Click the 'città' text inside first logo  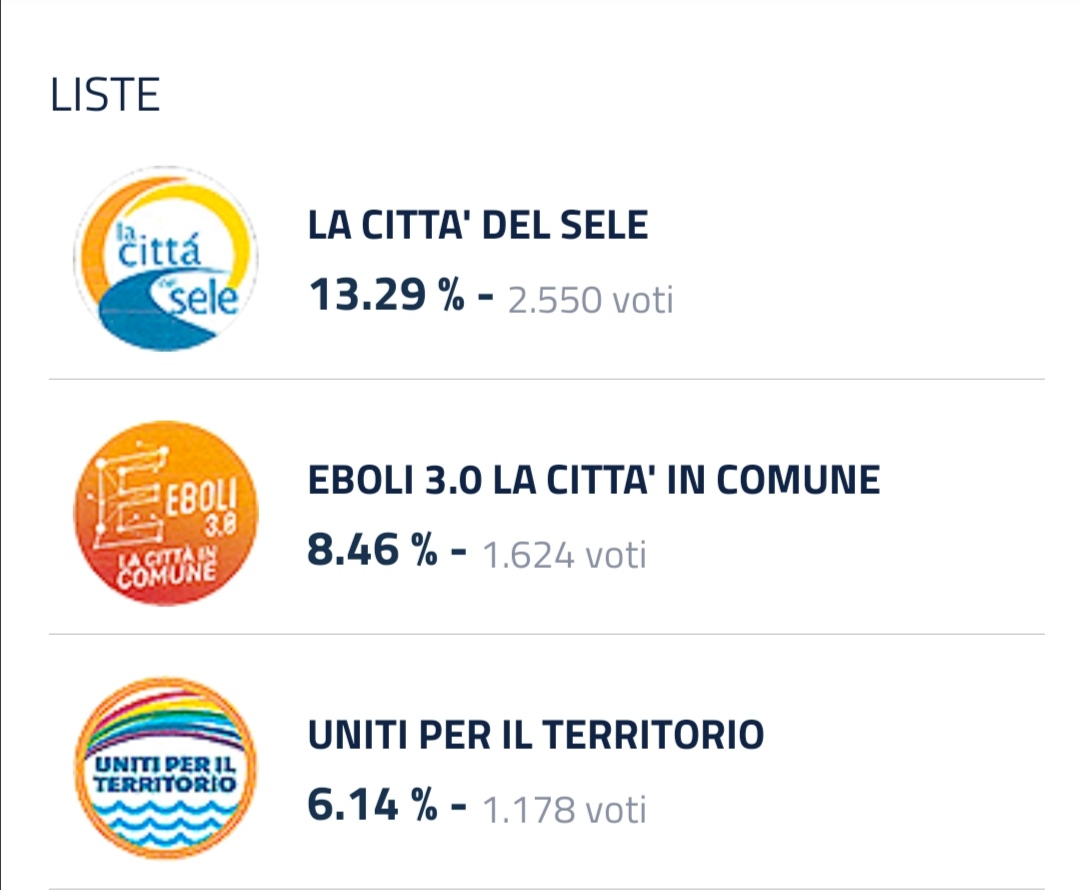click(159, 251)
